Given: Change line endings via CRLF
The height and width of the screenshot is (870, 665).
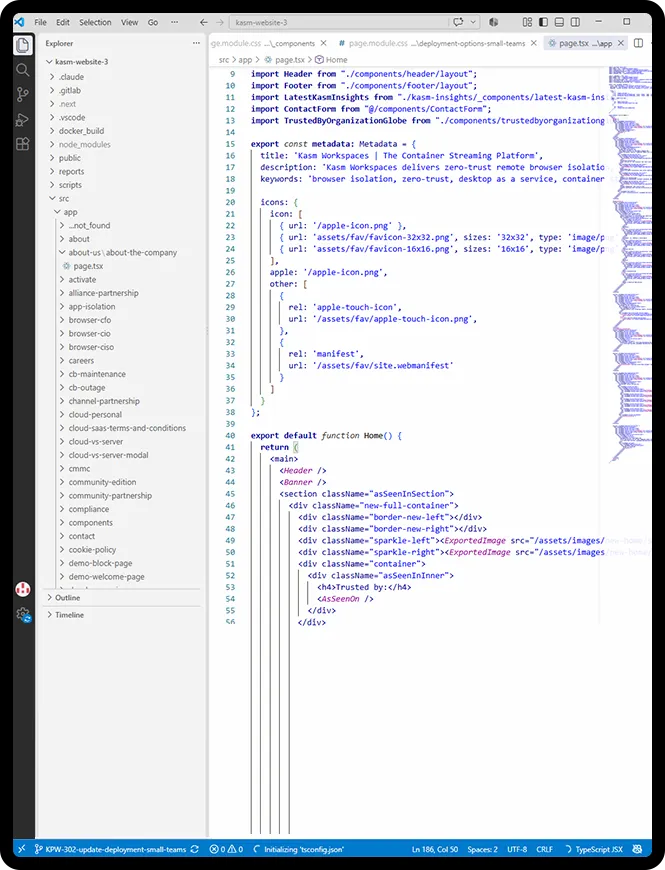Looking at the screenshot, I should [544, 849].
